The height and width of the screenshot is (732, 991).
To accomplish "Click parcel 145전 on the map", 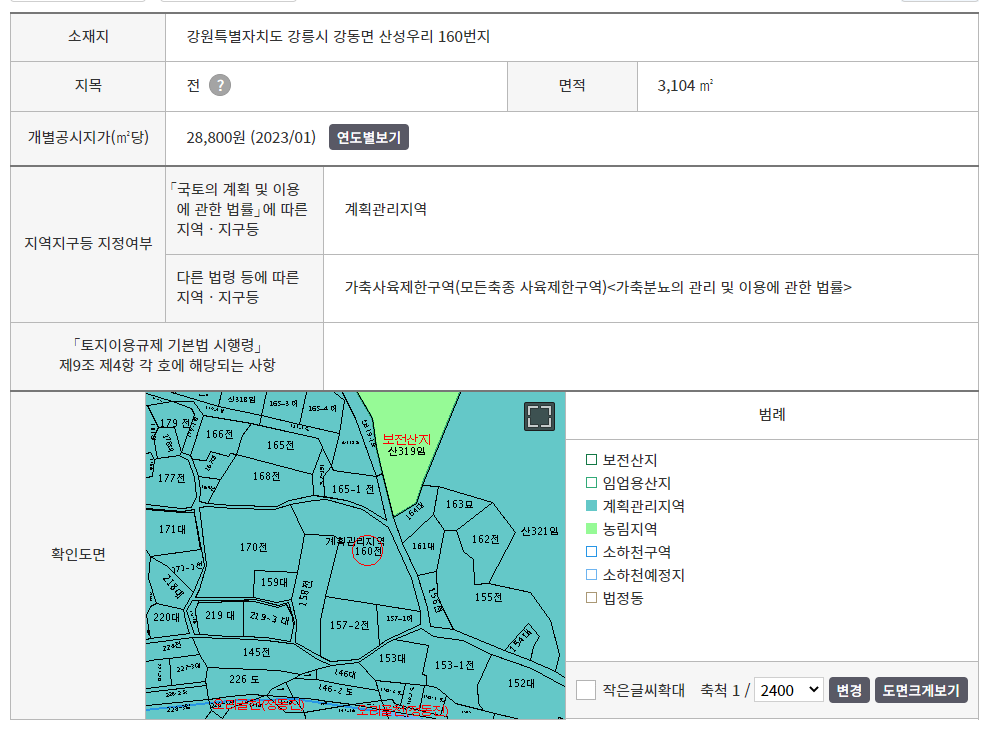I will 256,652.
